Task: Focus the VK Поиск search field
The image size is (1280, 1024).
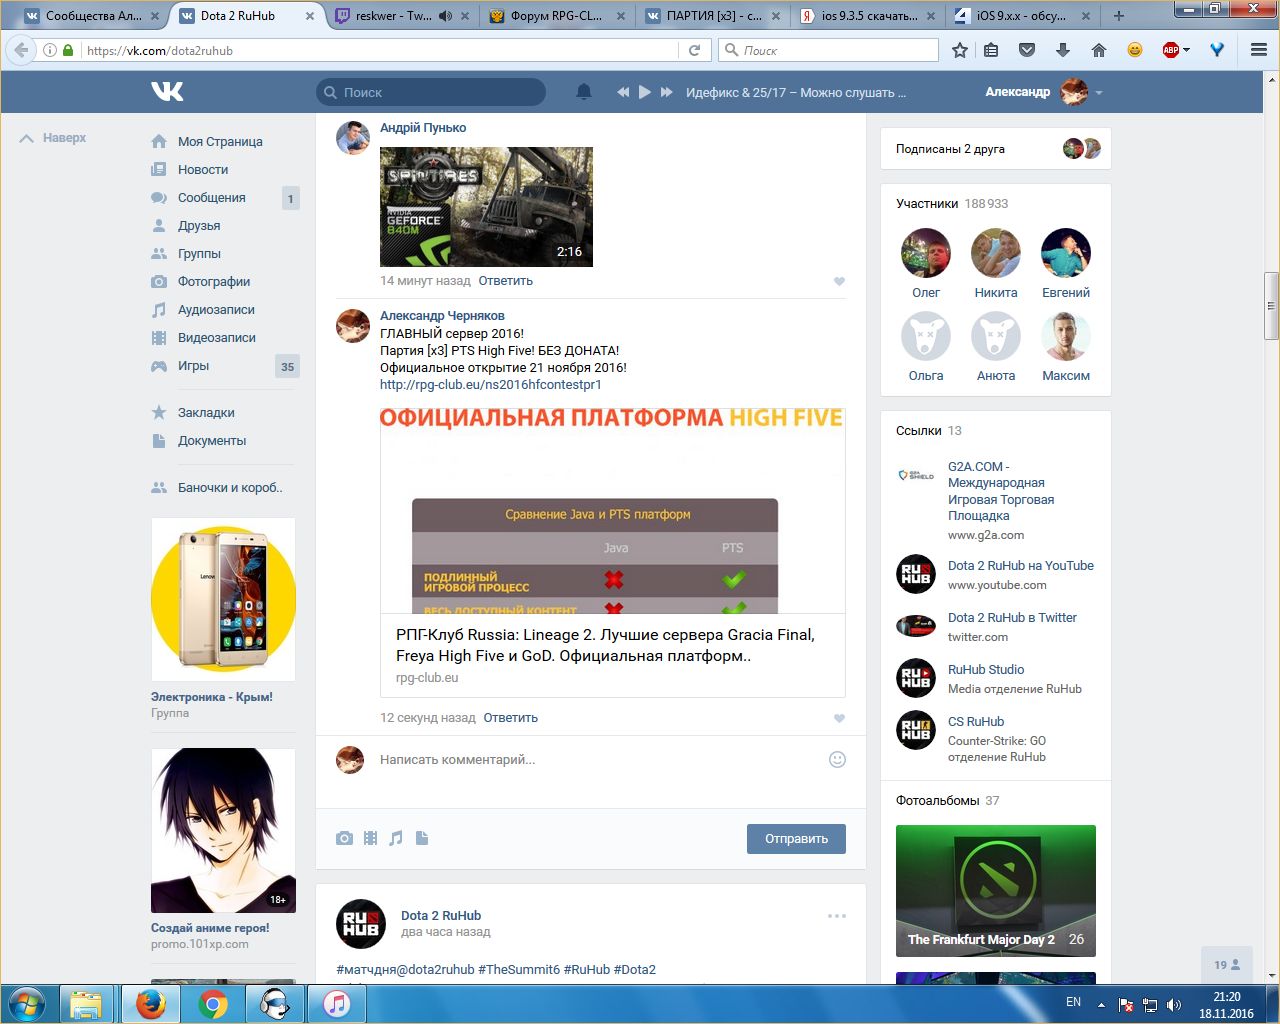Action: tap(431, 92)
